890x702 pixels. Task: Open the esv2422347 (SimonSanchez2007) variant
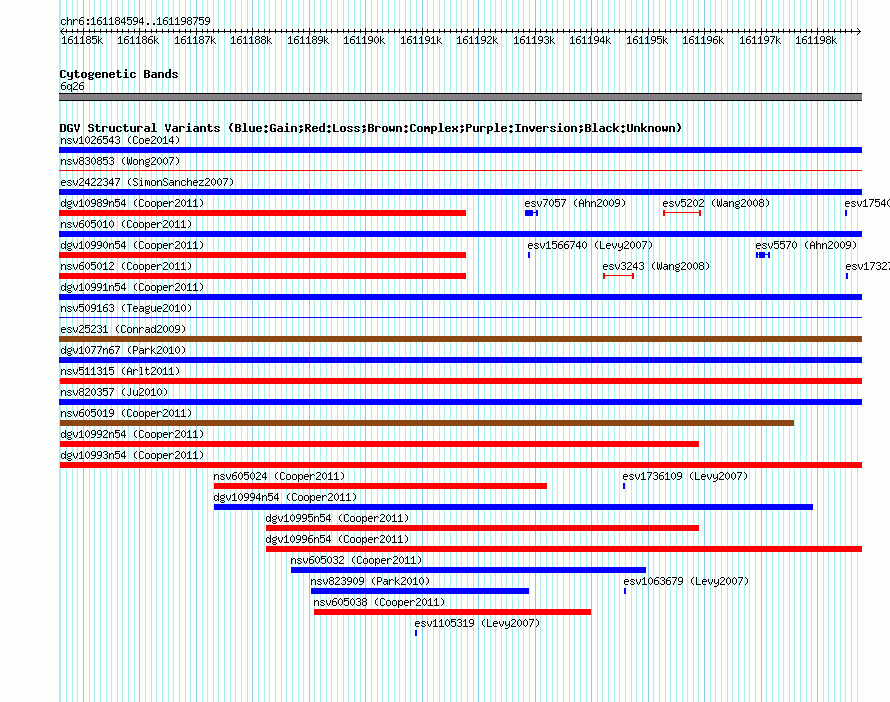[147, 182]
